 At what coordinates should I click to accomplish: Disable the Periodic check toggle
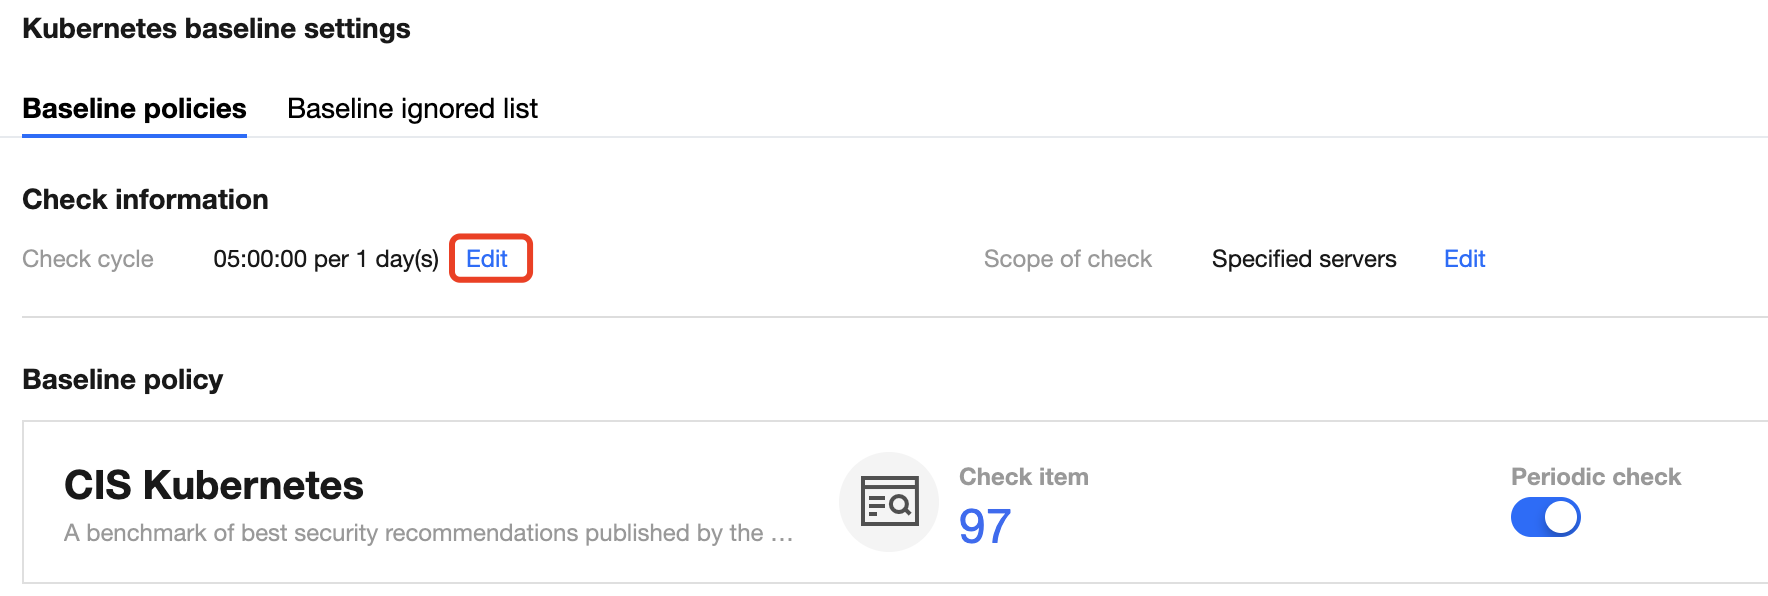click(x=1545, y=518)
